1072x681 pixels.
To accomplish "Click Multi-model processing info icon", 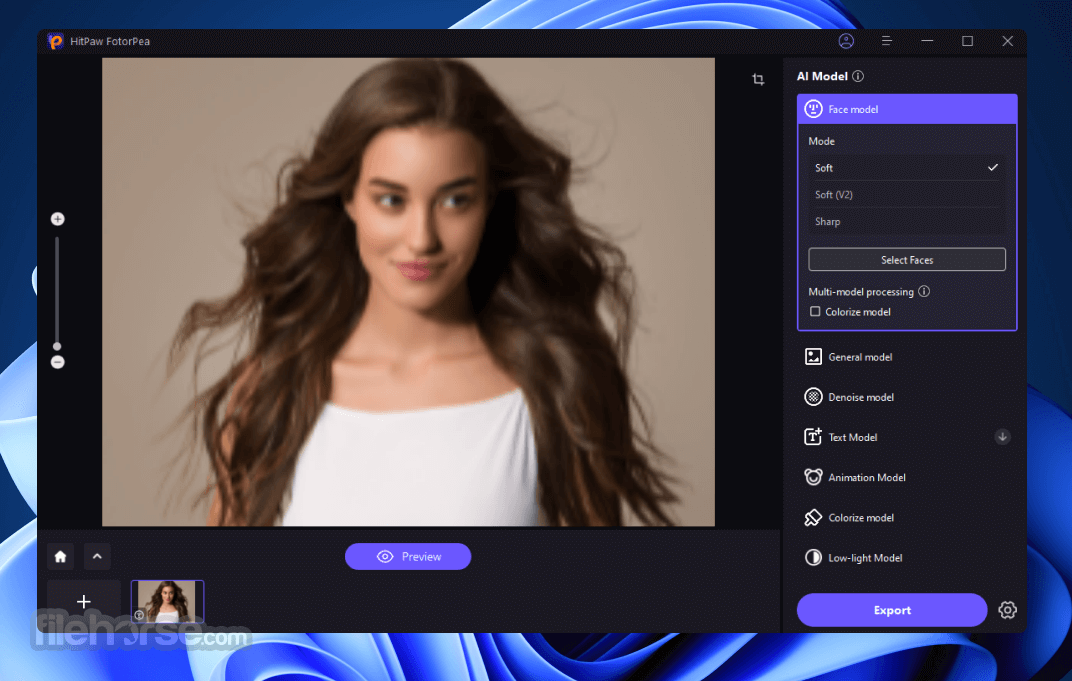I will click(x=924, y=291).
